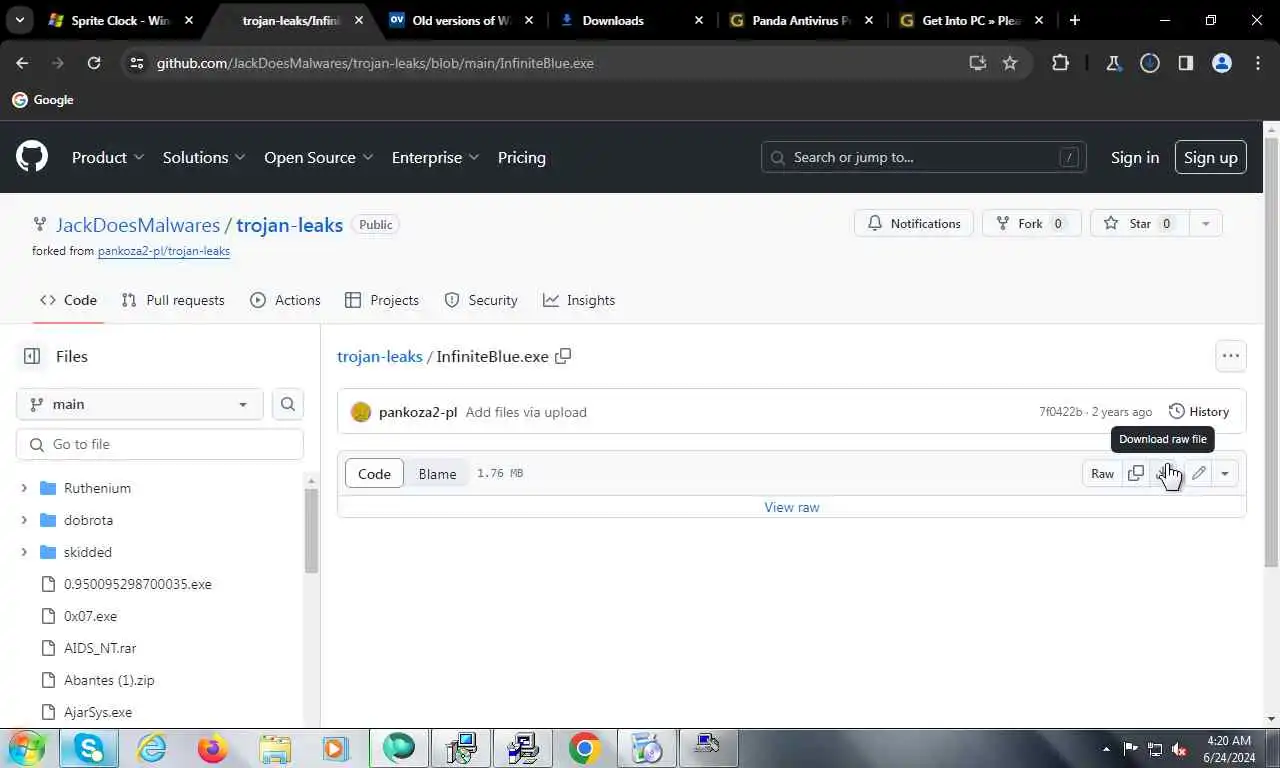Expand the Enterprise menu

tap(435, 157)
